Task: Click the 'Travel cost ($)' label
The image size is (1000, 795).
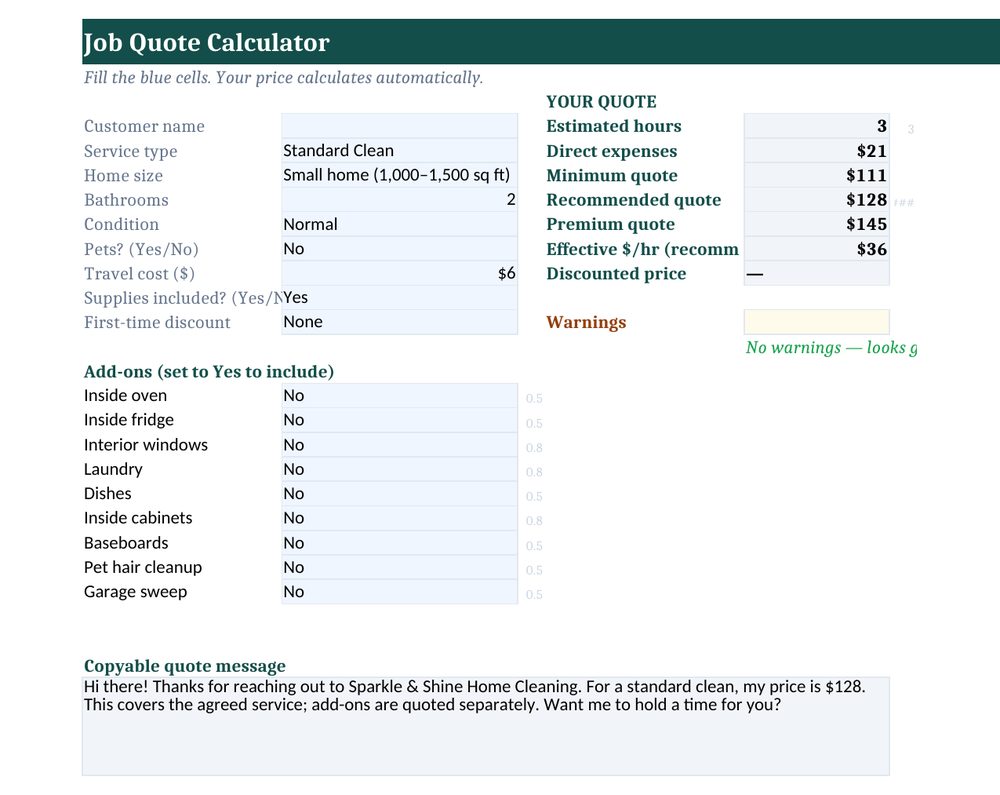Action: tap(139, 274)
